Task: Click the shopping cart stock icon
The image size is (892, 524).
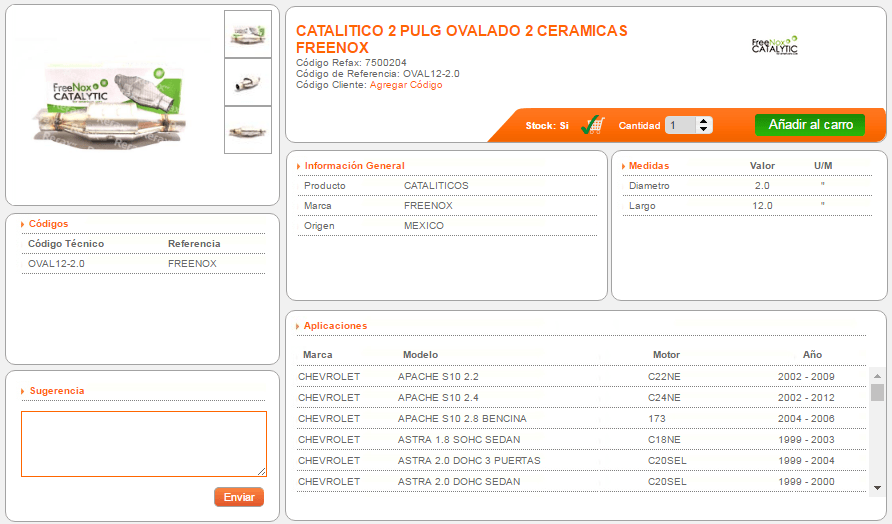Action: tap(593, 125)
